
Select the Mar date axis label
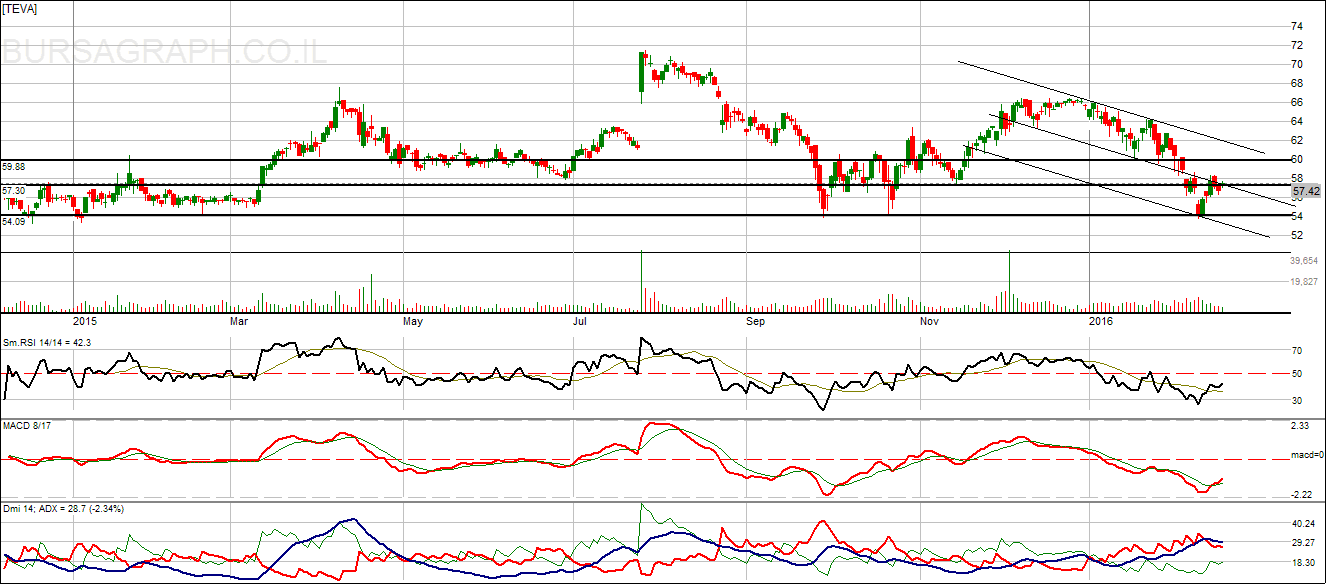[239, 321]
